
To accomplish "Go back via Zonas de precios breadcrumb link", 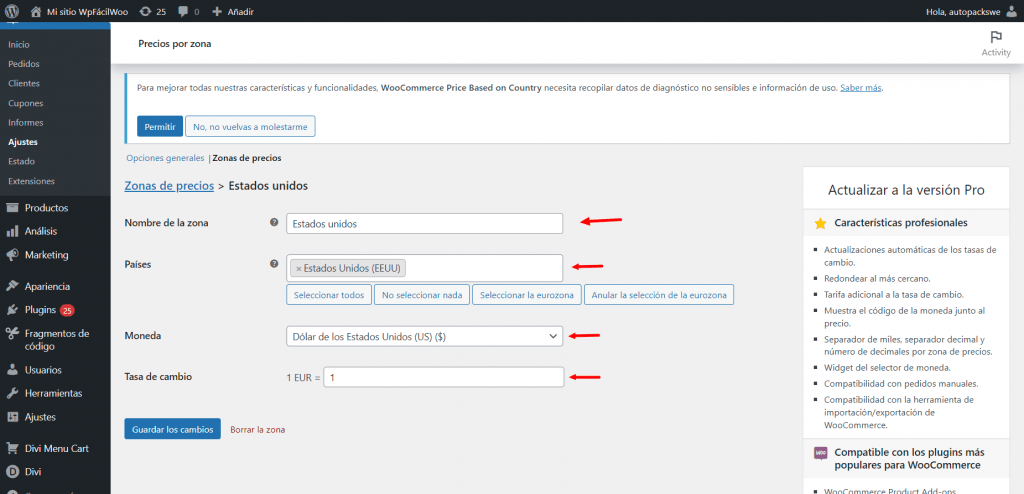I will tap(169, 186).
